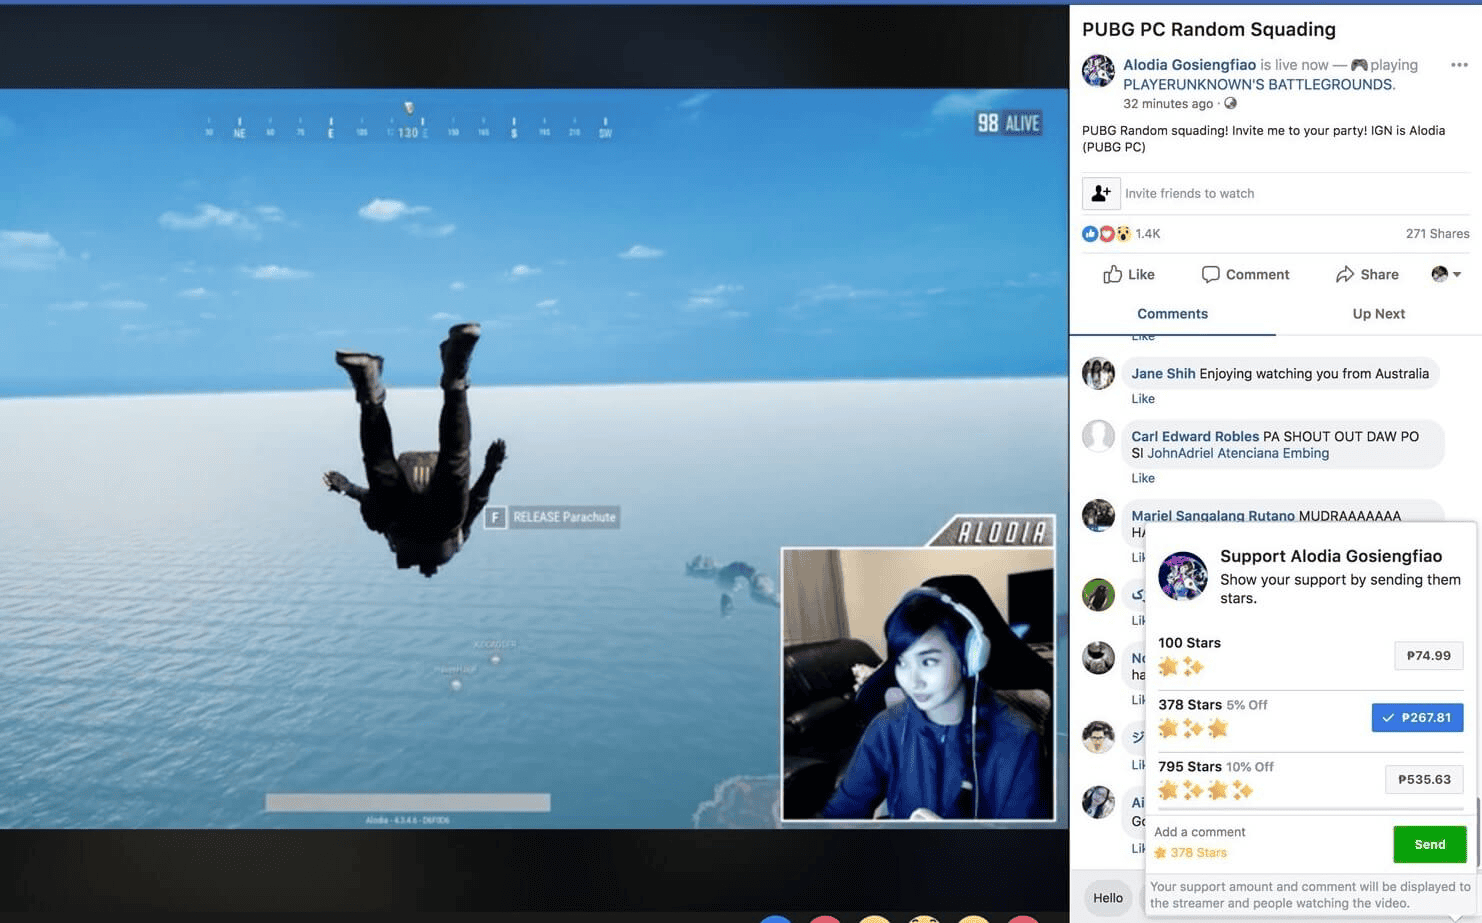Click the 271 Shares count
The height and width of the screenshot is (923, 1482).
1437,234
